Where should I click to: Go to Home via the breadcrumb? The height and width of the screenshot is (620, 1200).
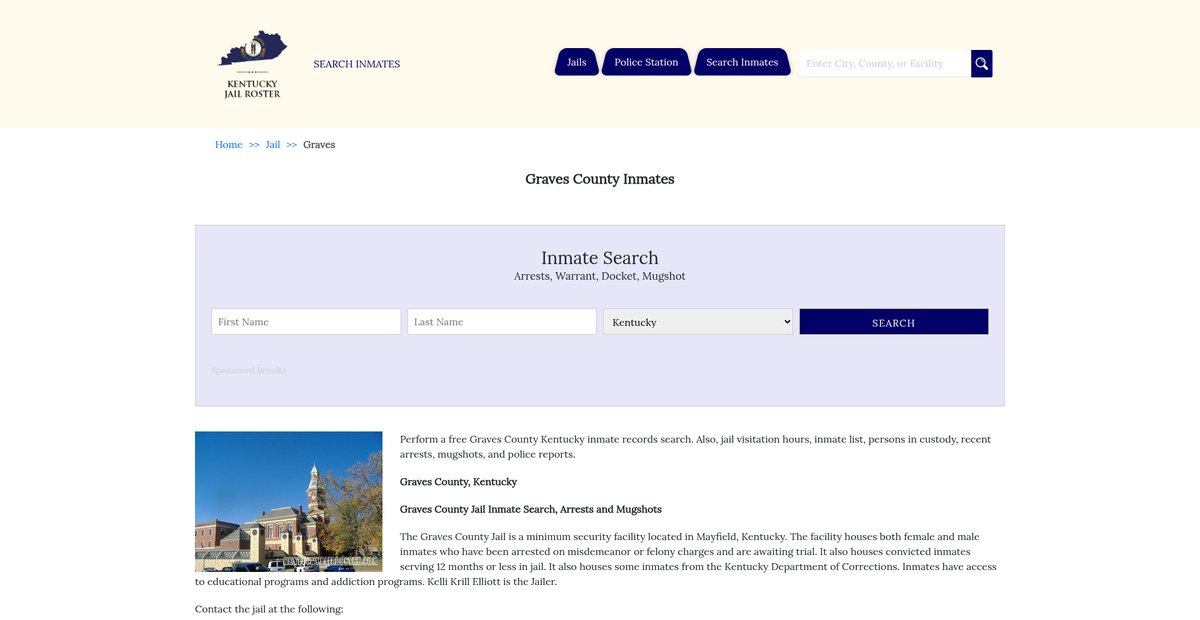coord(228,145)
